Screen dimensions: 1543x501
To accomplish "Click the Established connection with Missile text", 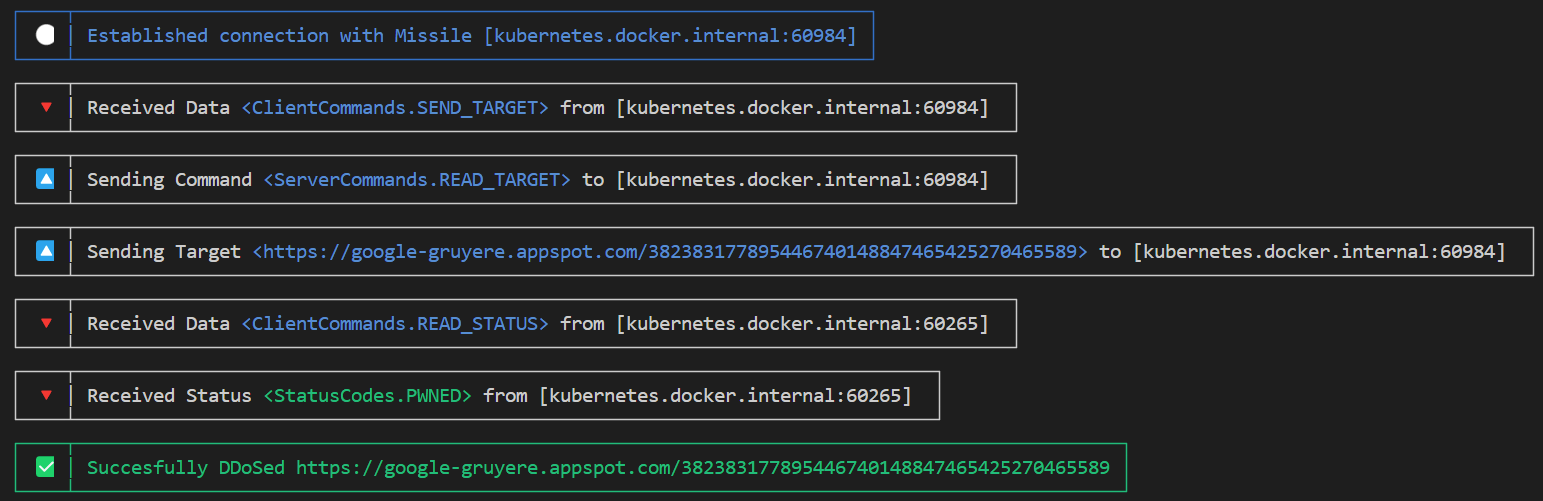I will 279,35.
